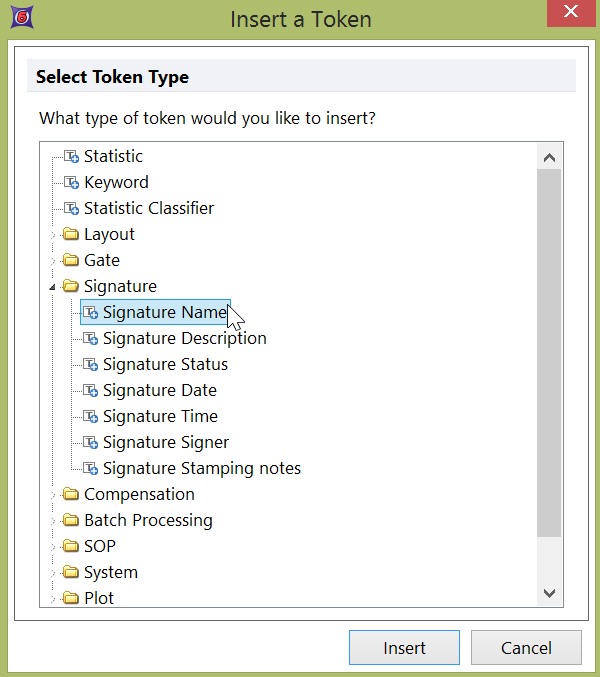Click the Statistic Classifier token icon
This screenshot has width=600, height=677.
(x=71, y=208)
